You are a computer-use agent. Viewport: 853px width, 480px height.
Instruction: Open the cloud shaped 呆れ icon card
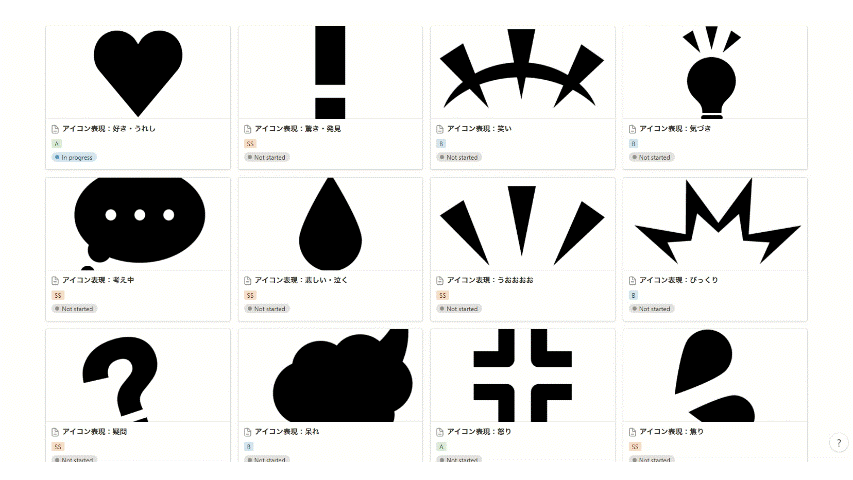[330, 375]
